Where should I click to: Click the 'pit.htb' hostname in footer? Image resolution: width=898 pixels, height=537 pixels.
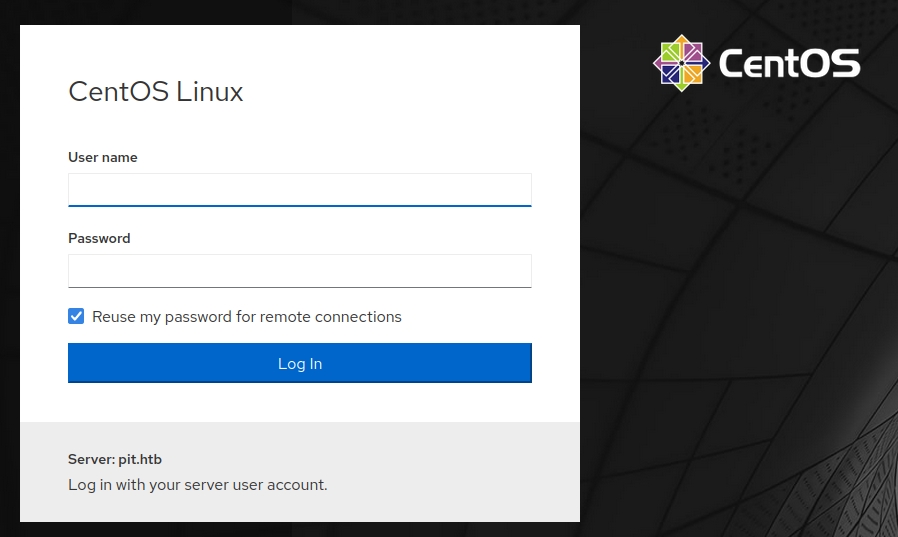139,459
